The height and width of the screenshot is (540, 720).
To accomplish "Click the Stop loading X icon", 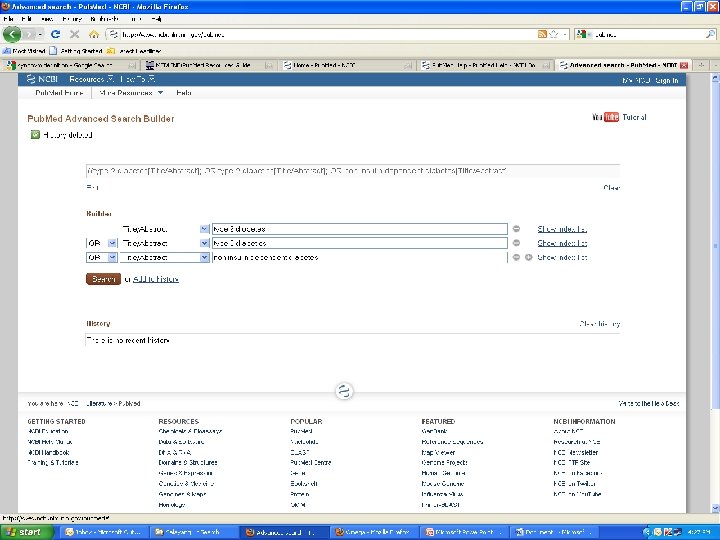I will click(x=74, y=34).
